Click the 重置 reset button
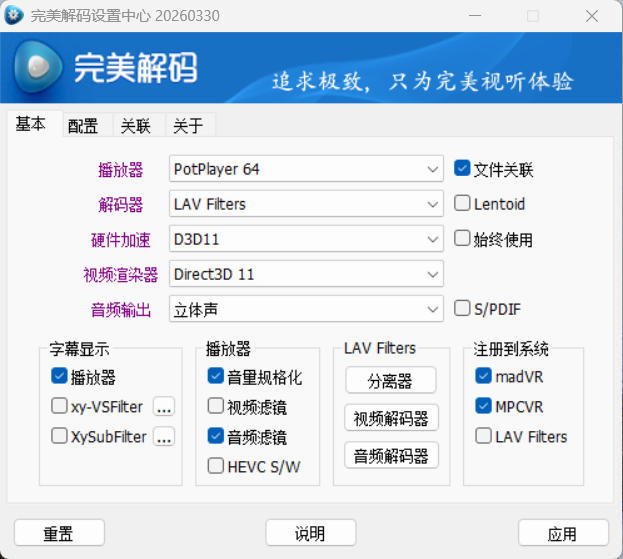Image resolution: width=623 pixels, height=559 pixels. 59,533
